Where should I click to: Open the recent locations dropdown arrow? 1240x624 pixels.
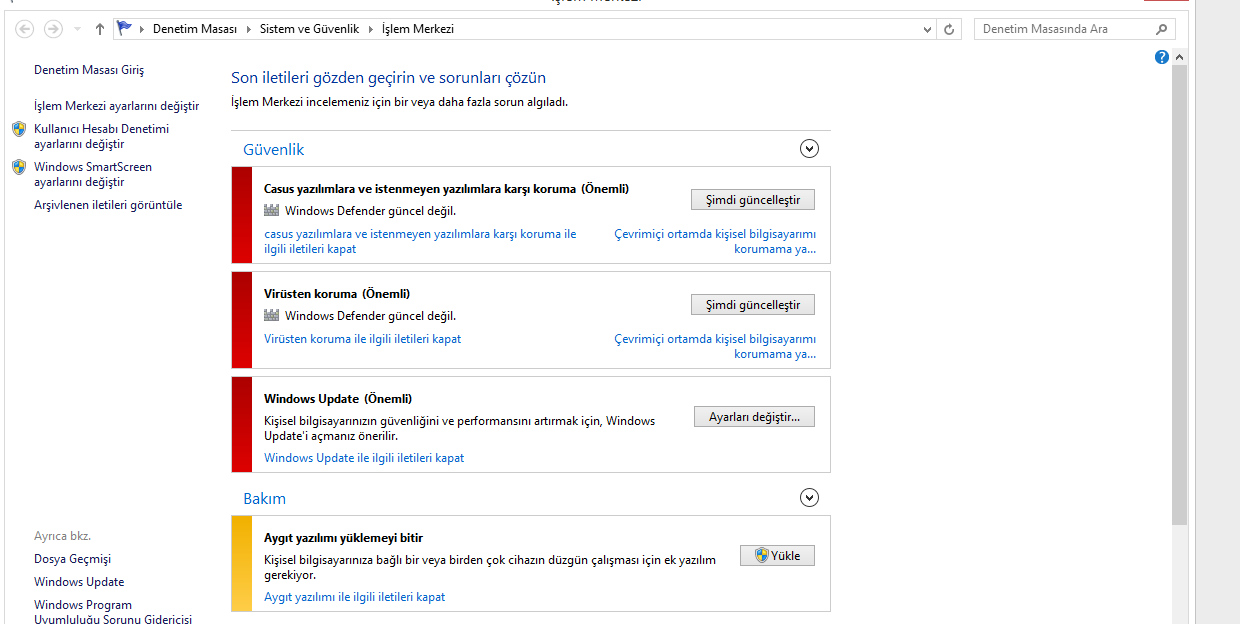tap(78, 29)
